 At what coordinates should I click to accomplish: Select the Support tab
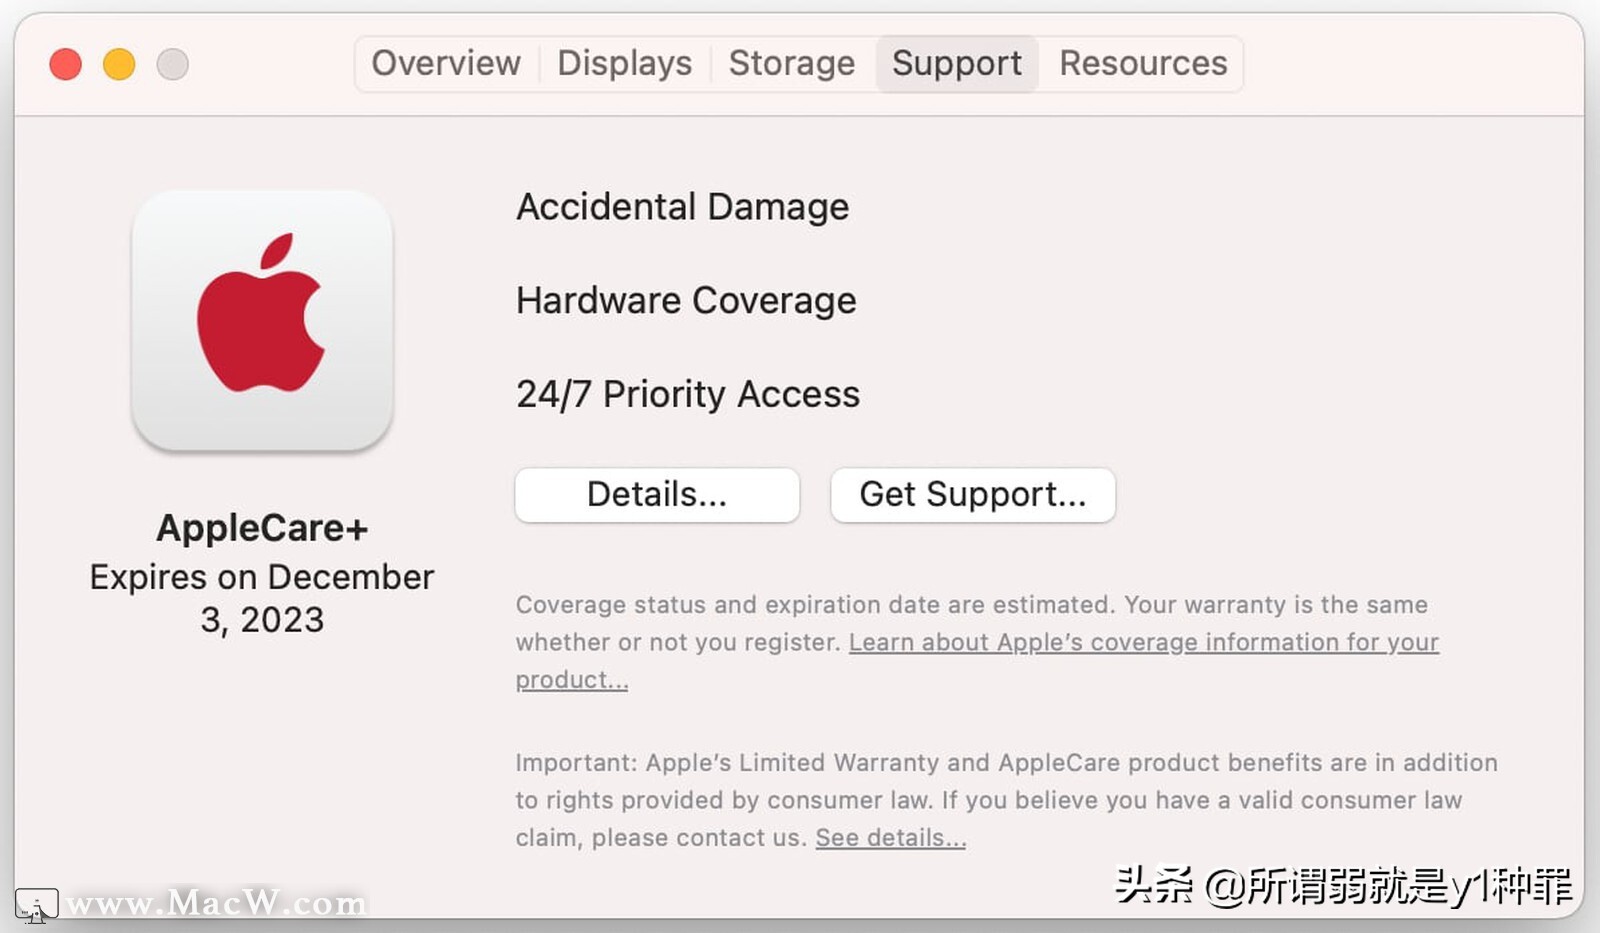point(956,62)
